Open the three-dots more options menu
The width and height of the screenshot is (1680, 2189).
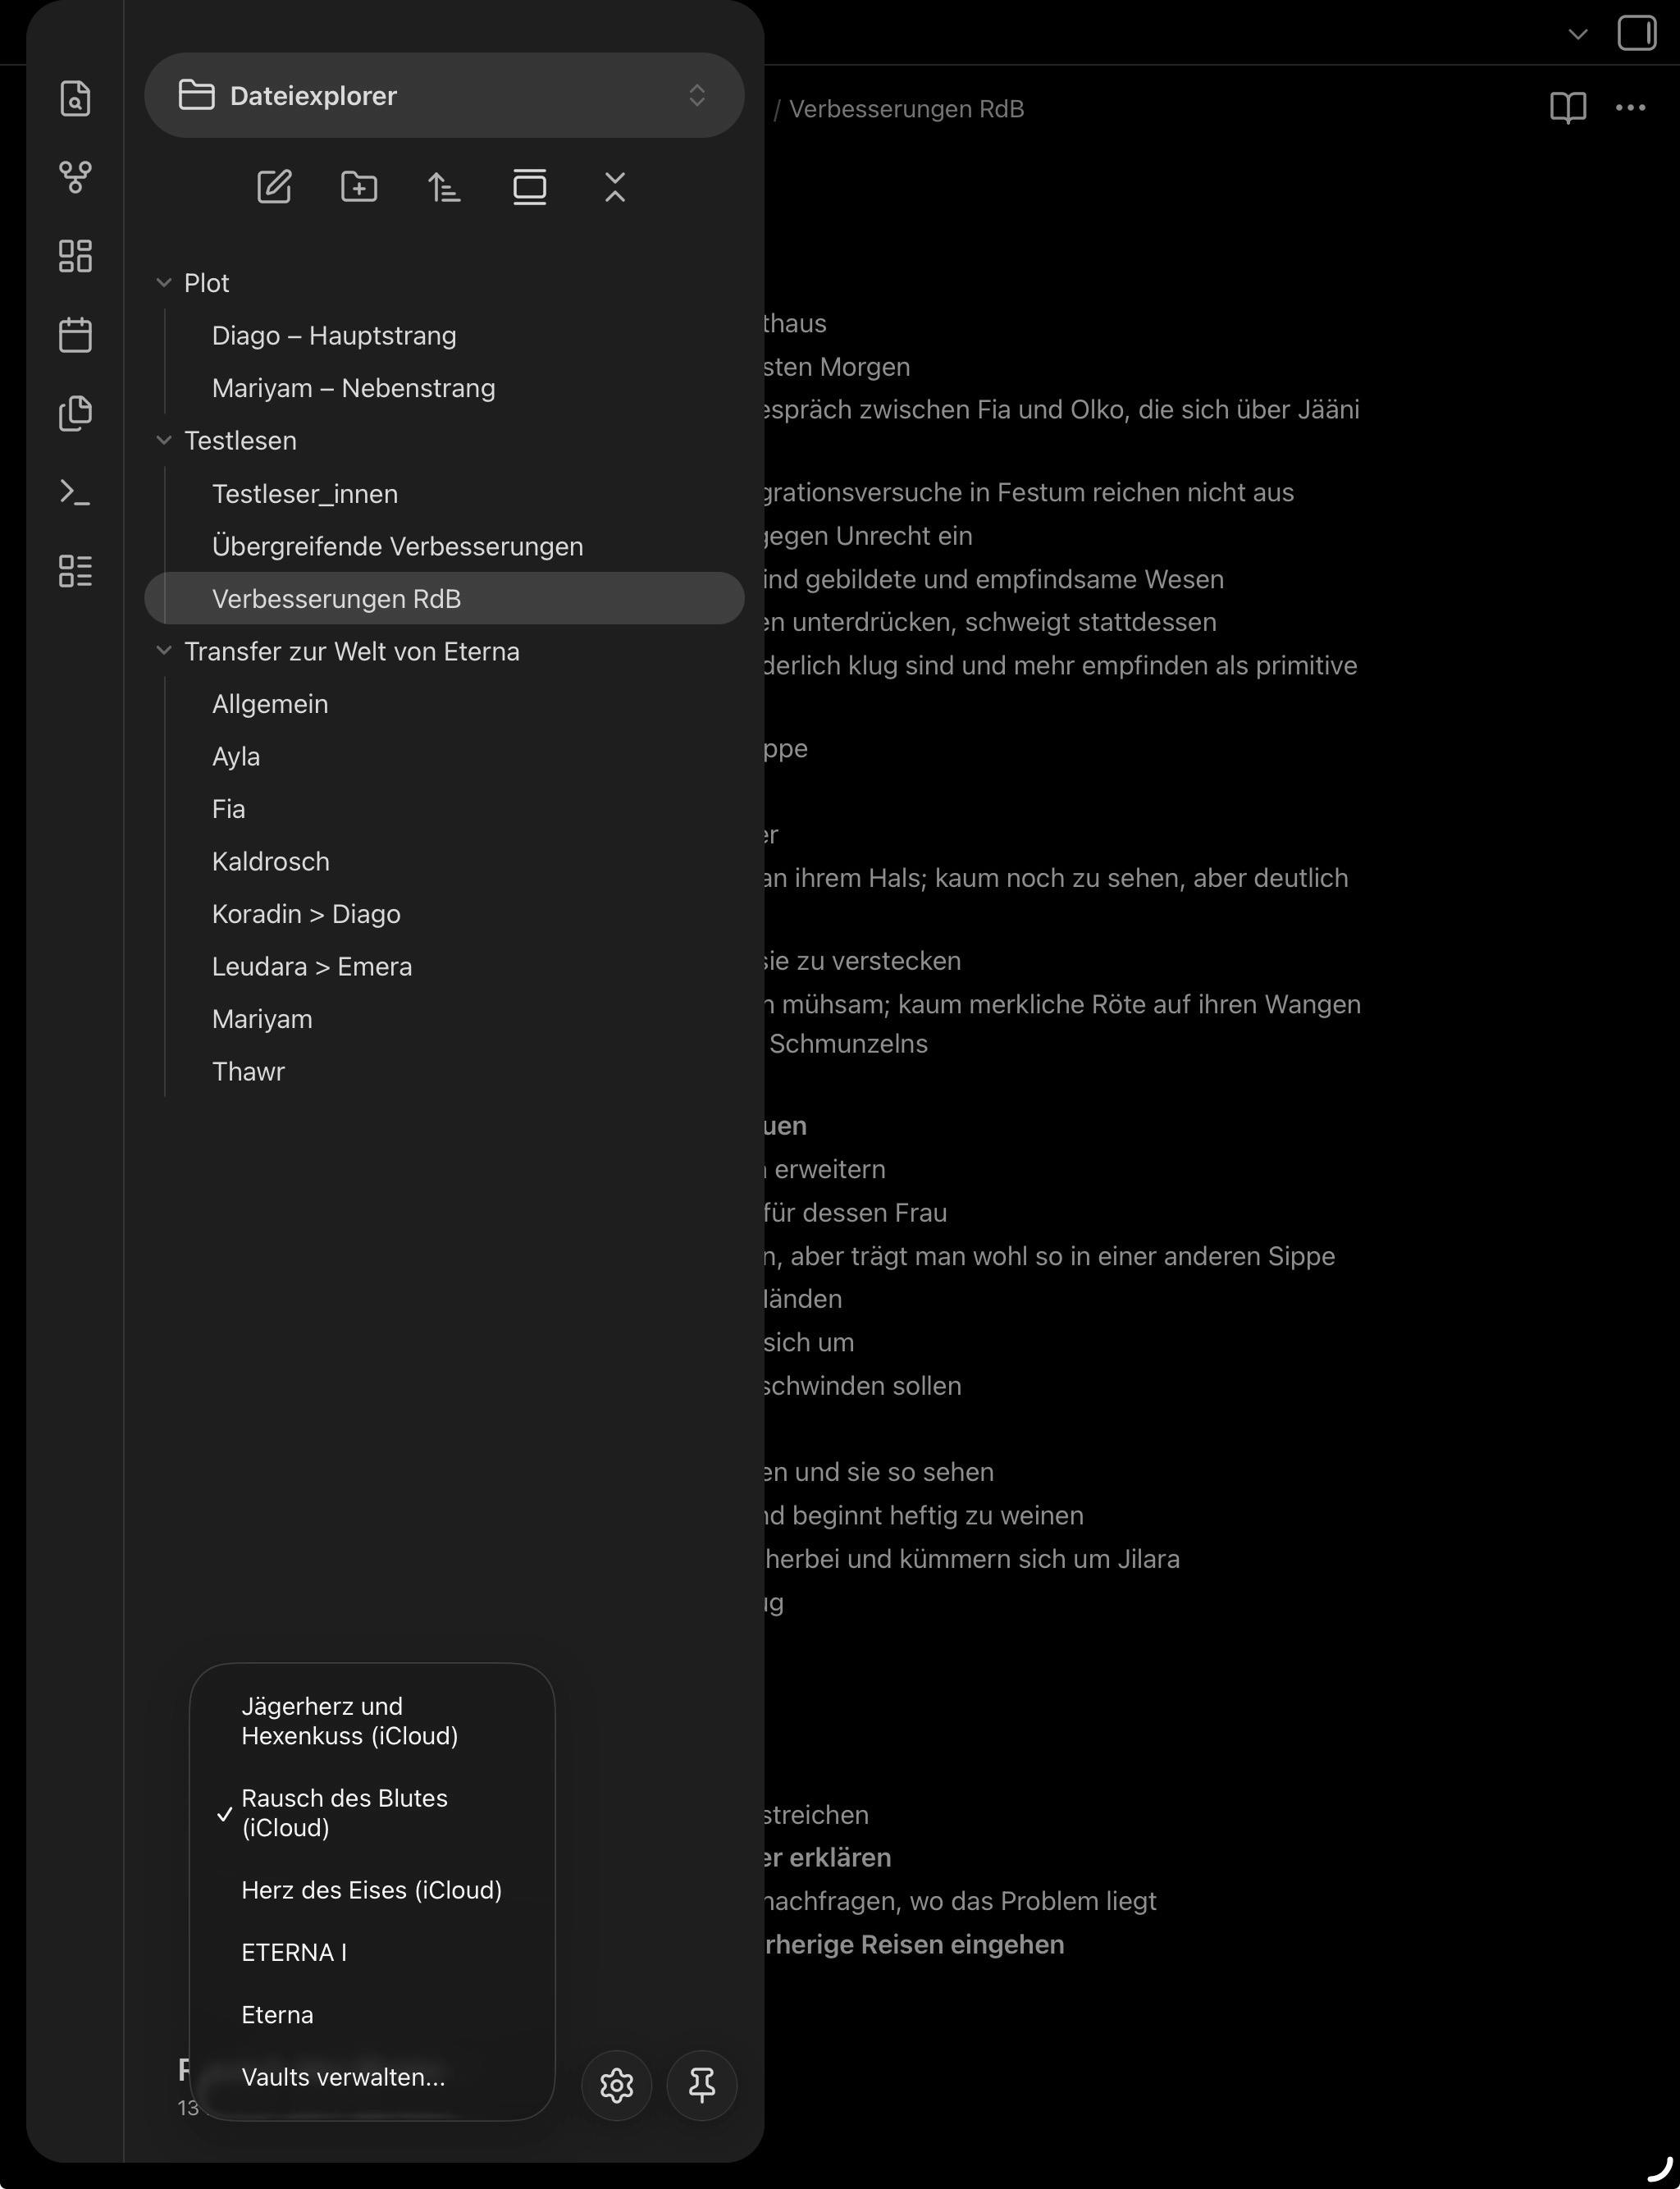[1631, 108]
